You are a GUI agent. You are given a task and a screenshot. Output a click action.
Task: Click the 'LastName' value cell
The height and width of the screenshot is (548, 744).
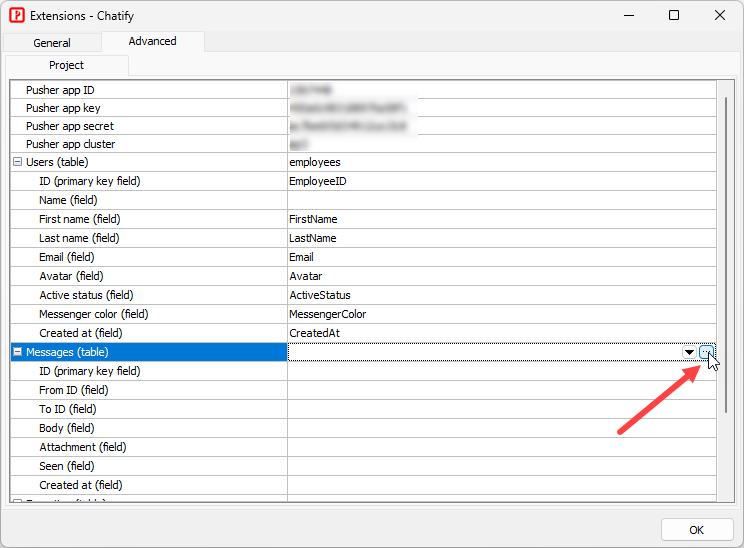click(502, 238)
